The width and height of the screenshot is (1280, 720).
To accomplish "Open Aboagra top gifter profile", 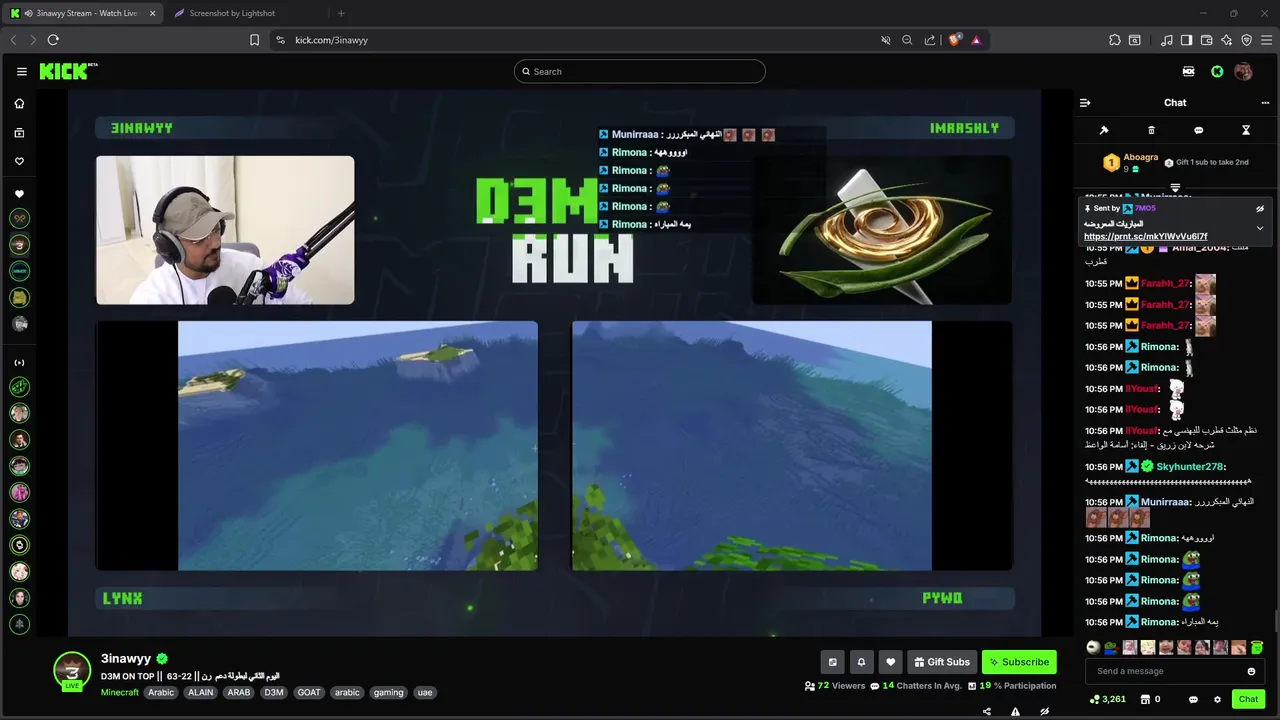I will pos(1140,157).
